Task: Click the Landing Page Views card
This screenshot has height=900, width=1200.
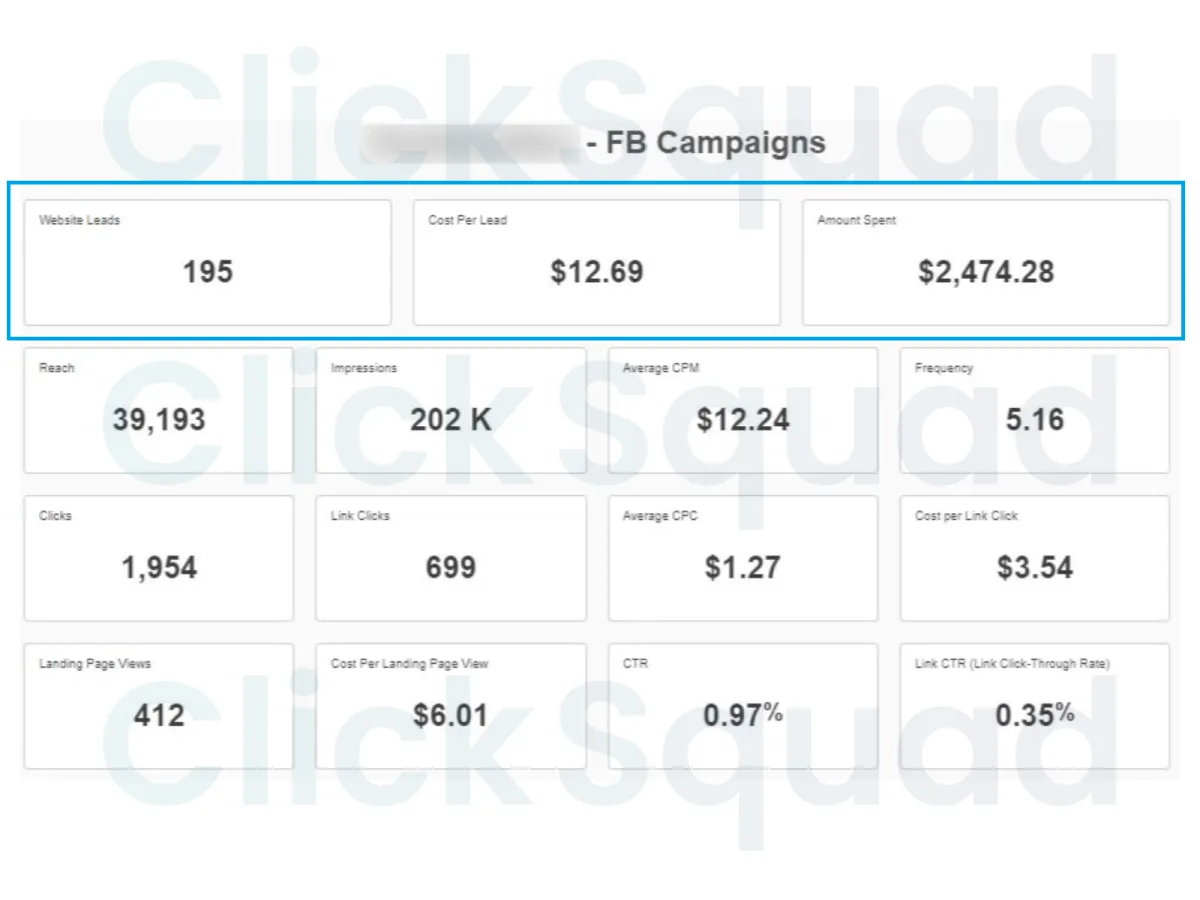Action: click(159, 706)
